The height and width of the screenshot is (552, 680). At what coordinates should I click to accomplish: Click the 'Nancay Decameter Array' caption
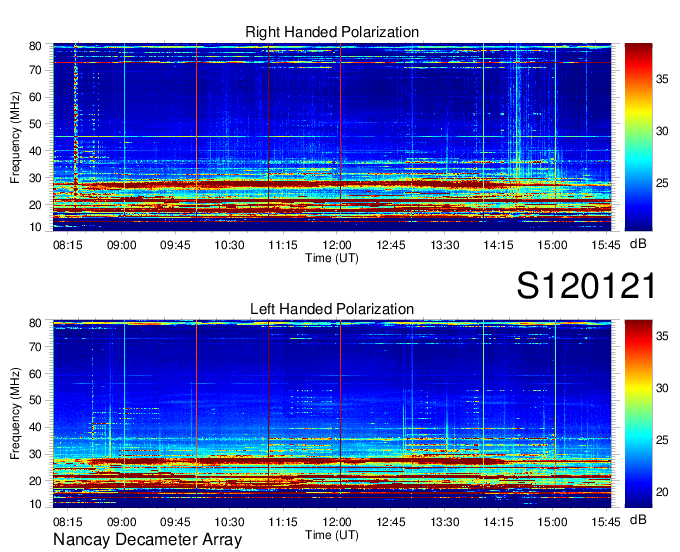[x=147, y=540]
